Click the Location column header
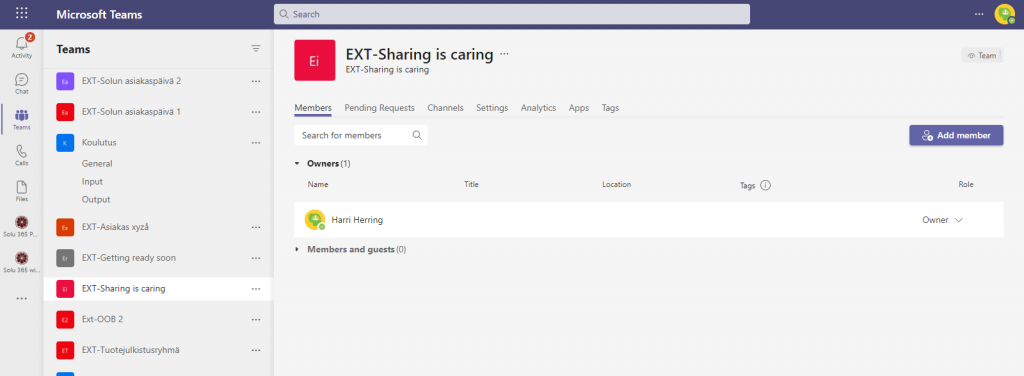The width and height of the screenshot is (1024, 376). (x=616, y=185)
